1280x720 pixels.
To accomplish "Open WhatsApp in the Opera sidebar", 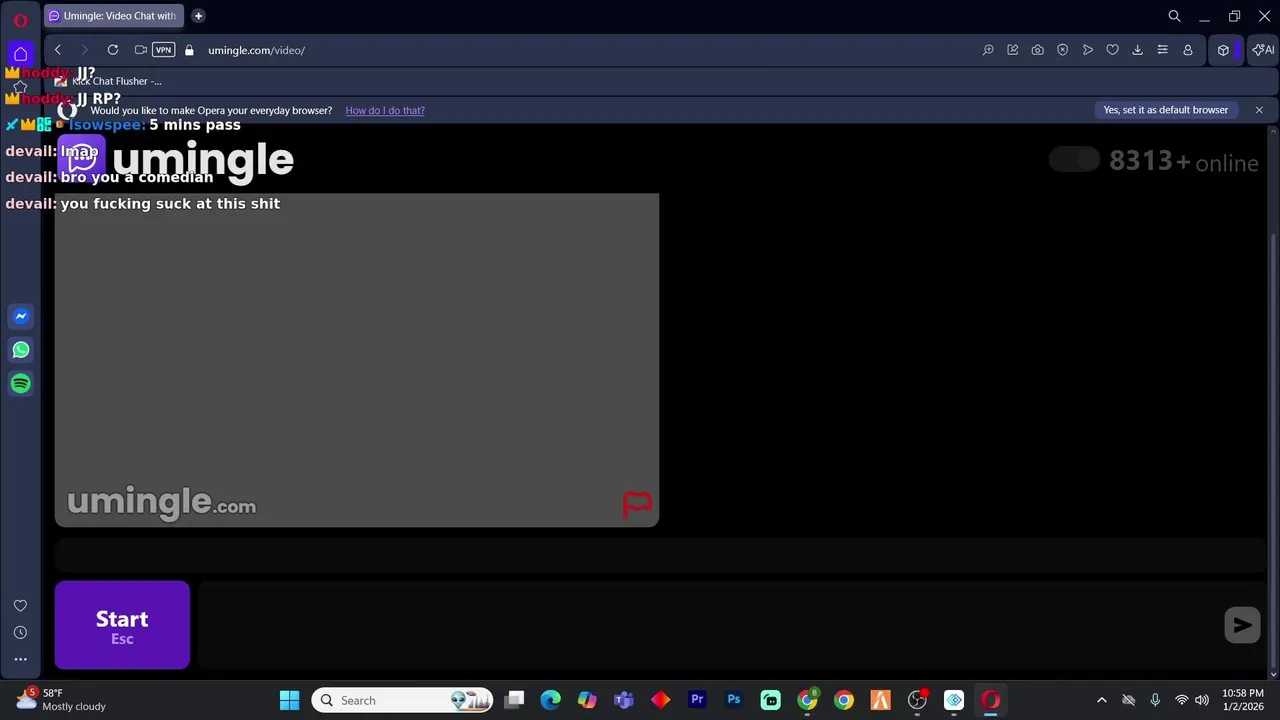I will tap(21, 350).
